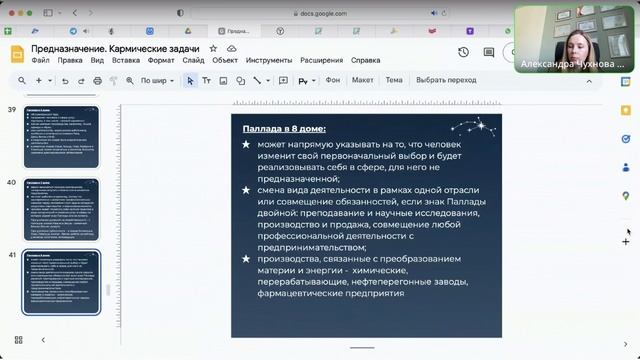Viewport: 640px width, 360px height.
Task: Open Google Calendar side panel icon
Action: 625,82
